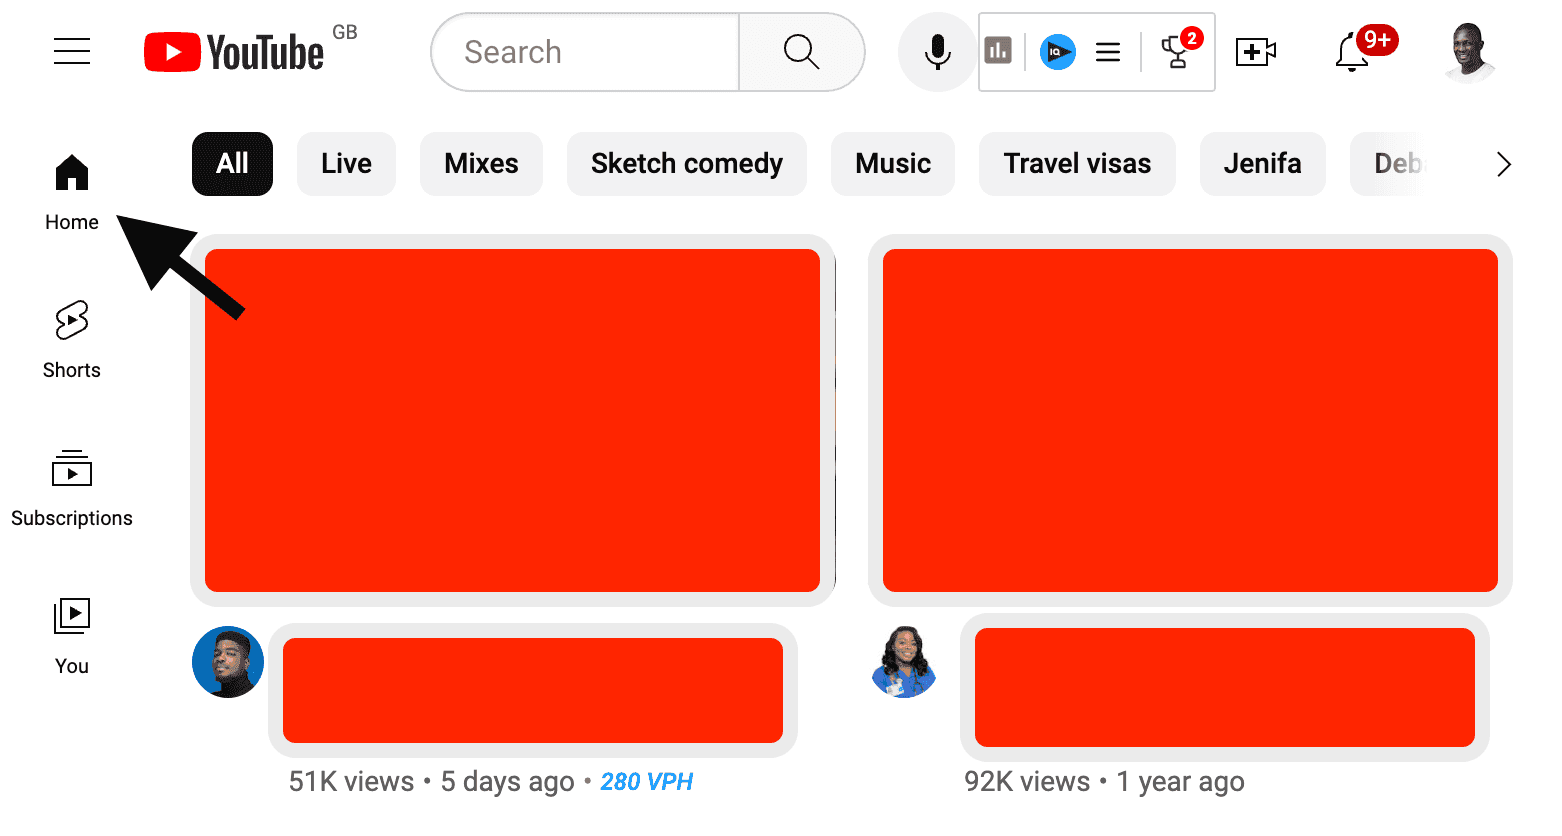The image size is (1562, 836).
Task: Start a new video with the Create icon
Action: point(1256,52)
